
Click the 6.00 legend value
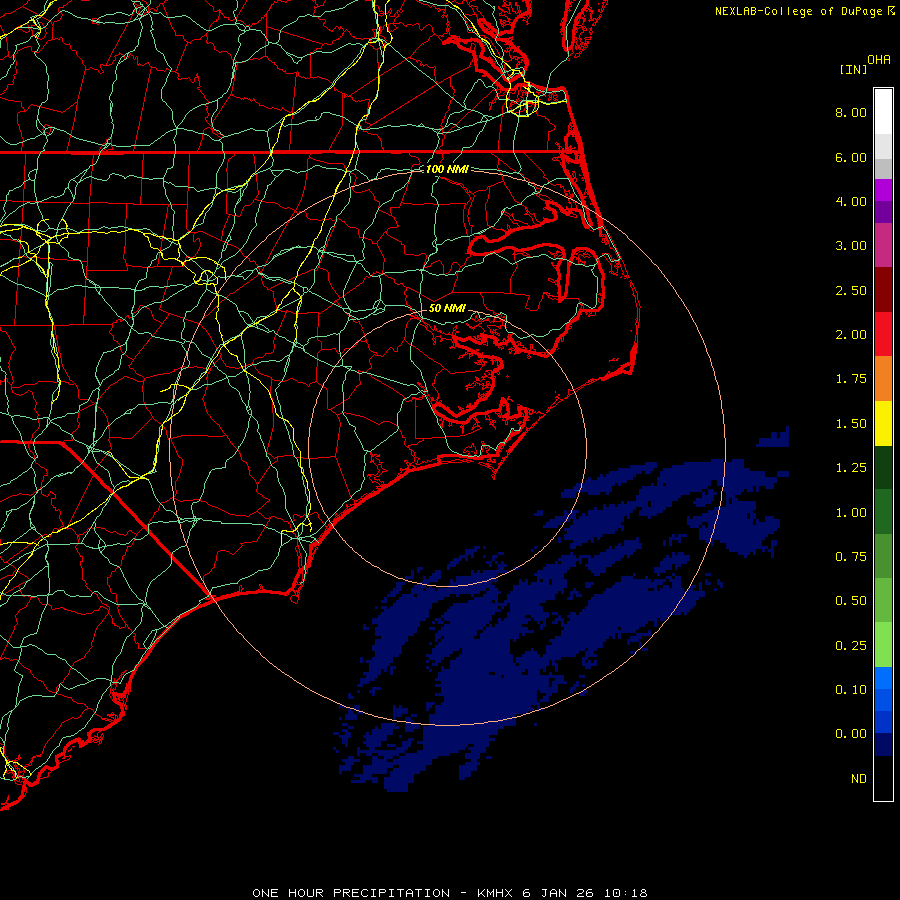[851, 157]
